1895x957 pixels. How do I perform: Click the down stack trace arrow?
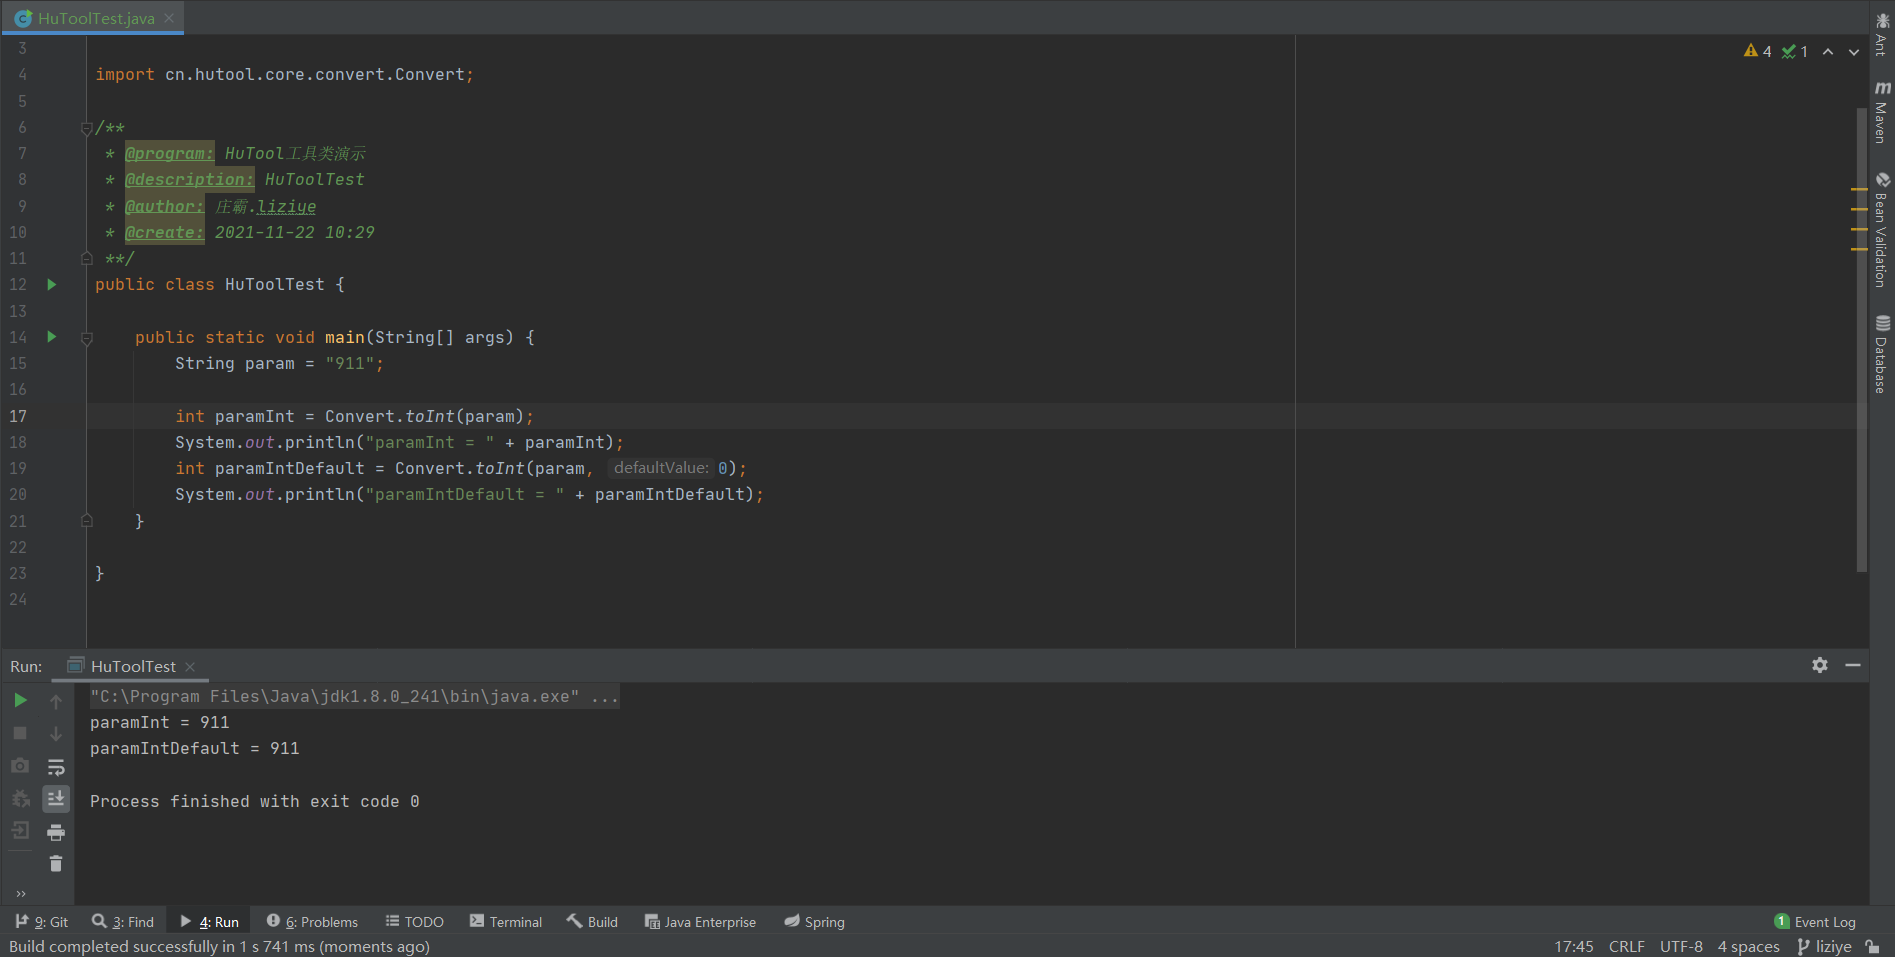coord(56,733)
